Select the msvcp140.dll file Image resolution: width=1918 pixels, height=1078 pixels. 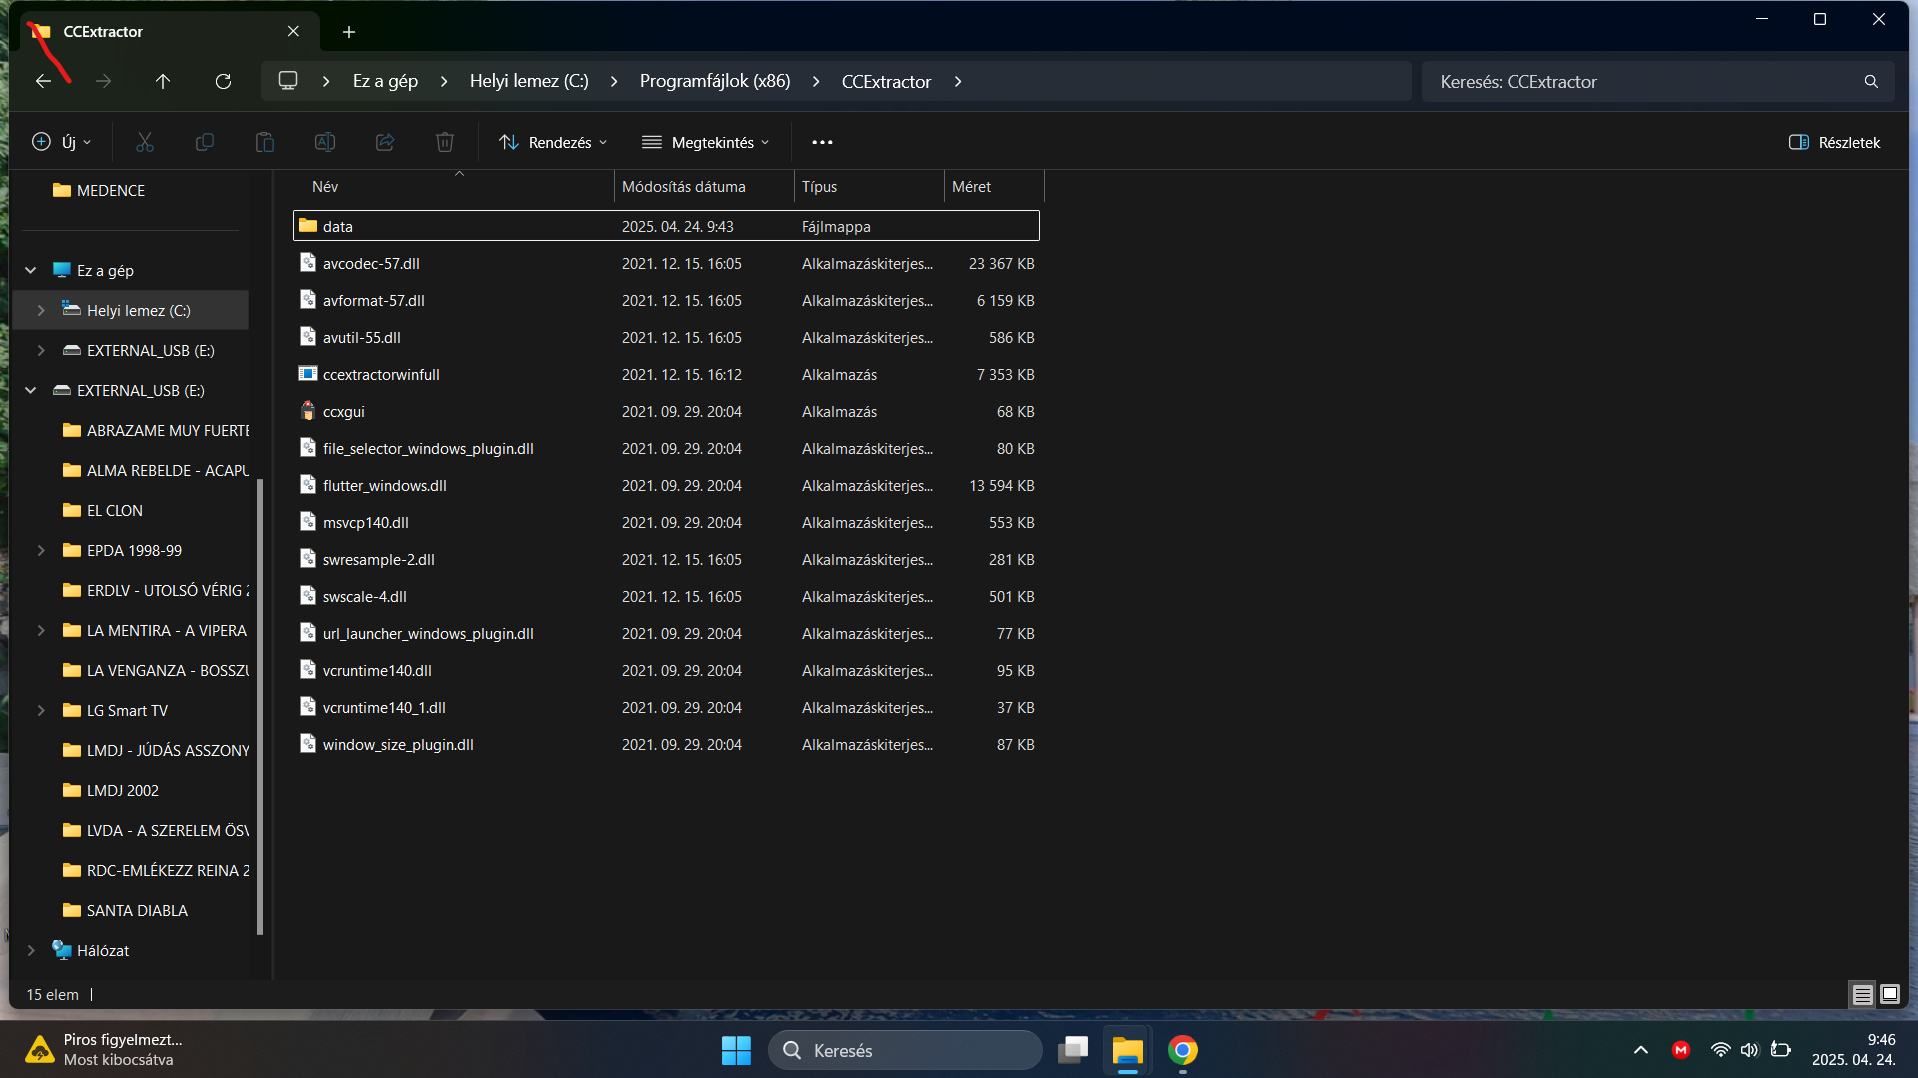666,522
